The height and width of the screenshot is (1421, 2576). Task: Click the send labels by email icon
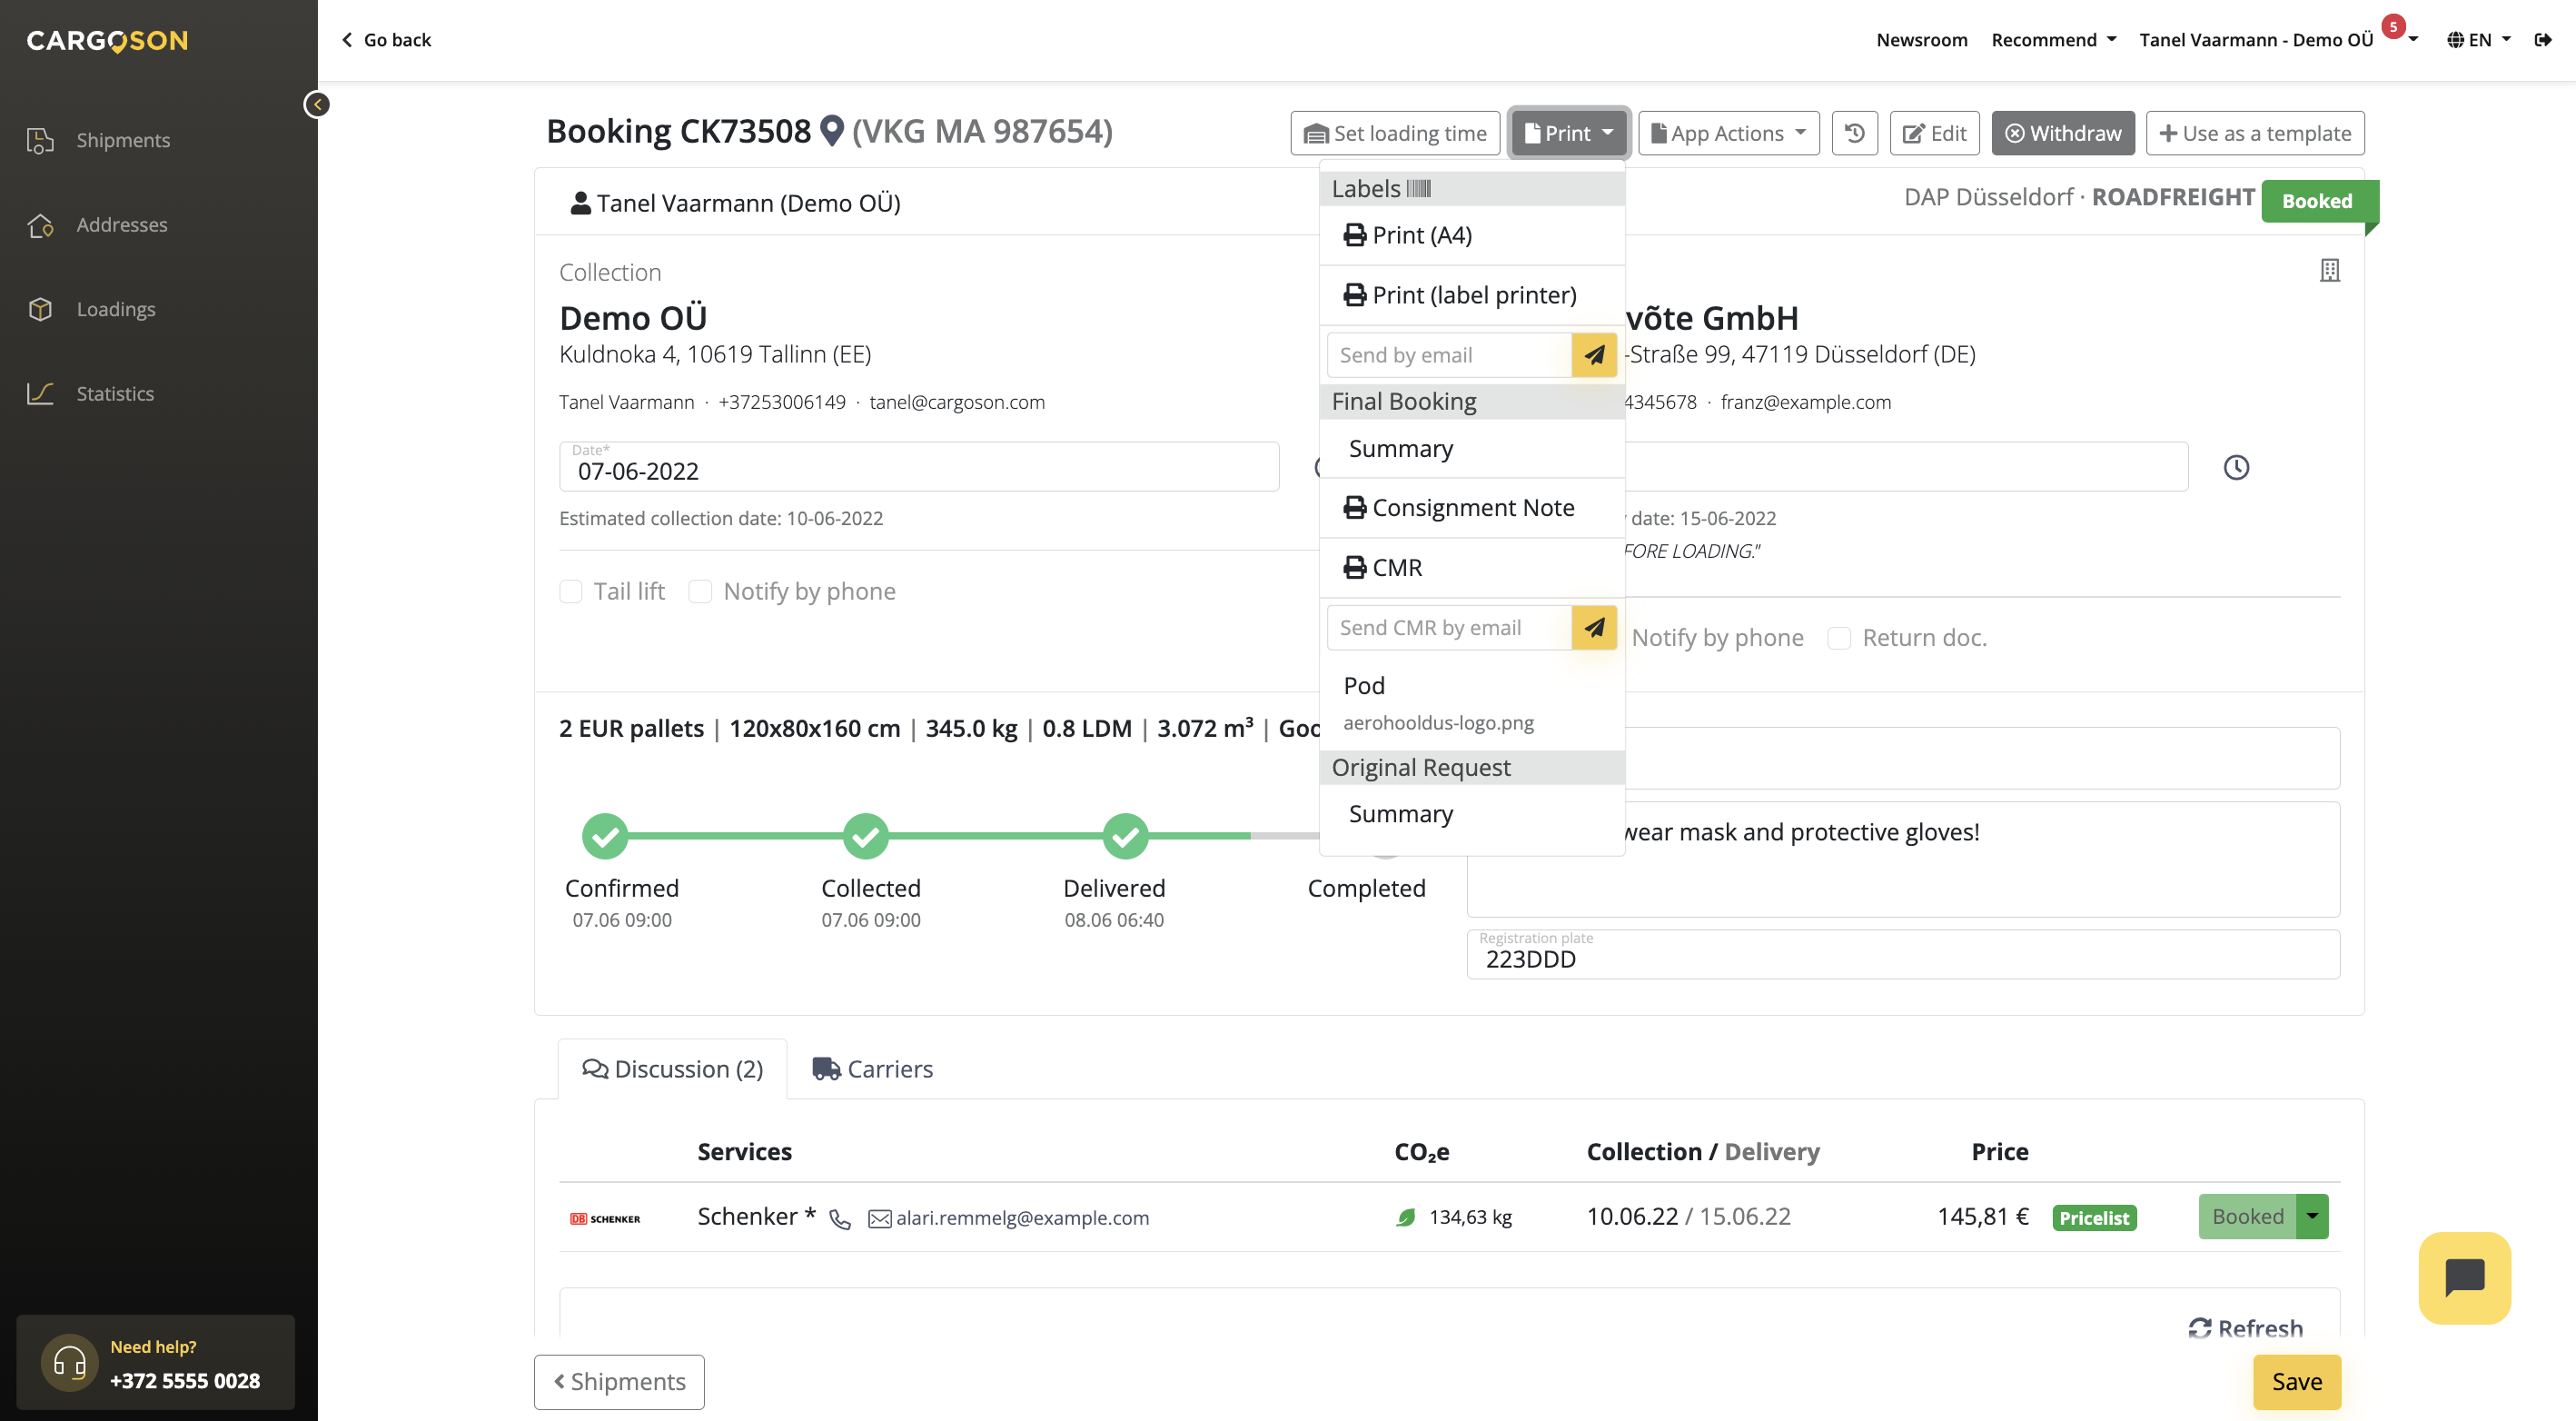pos(1594,355)
